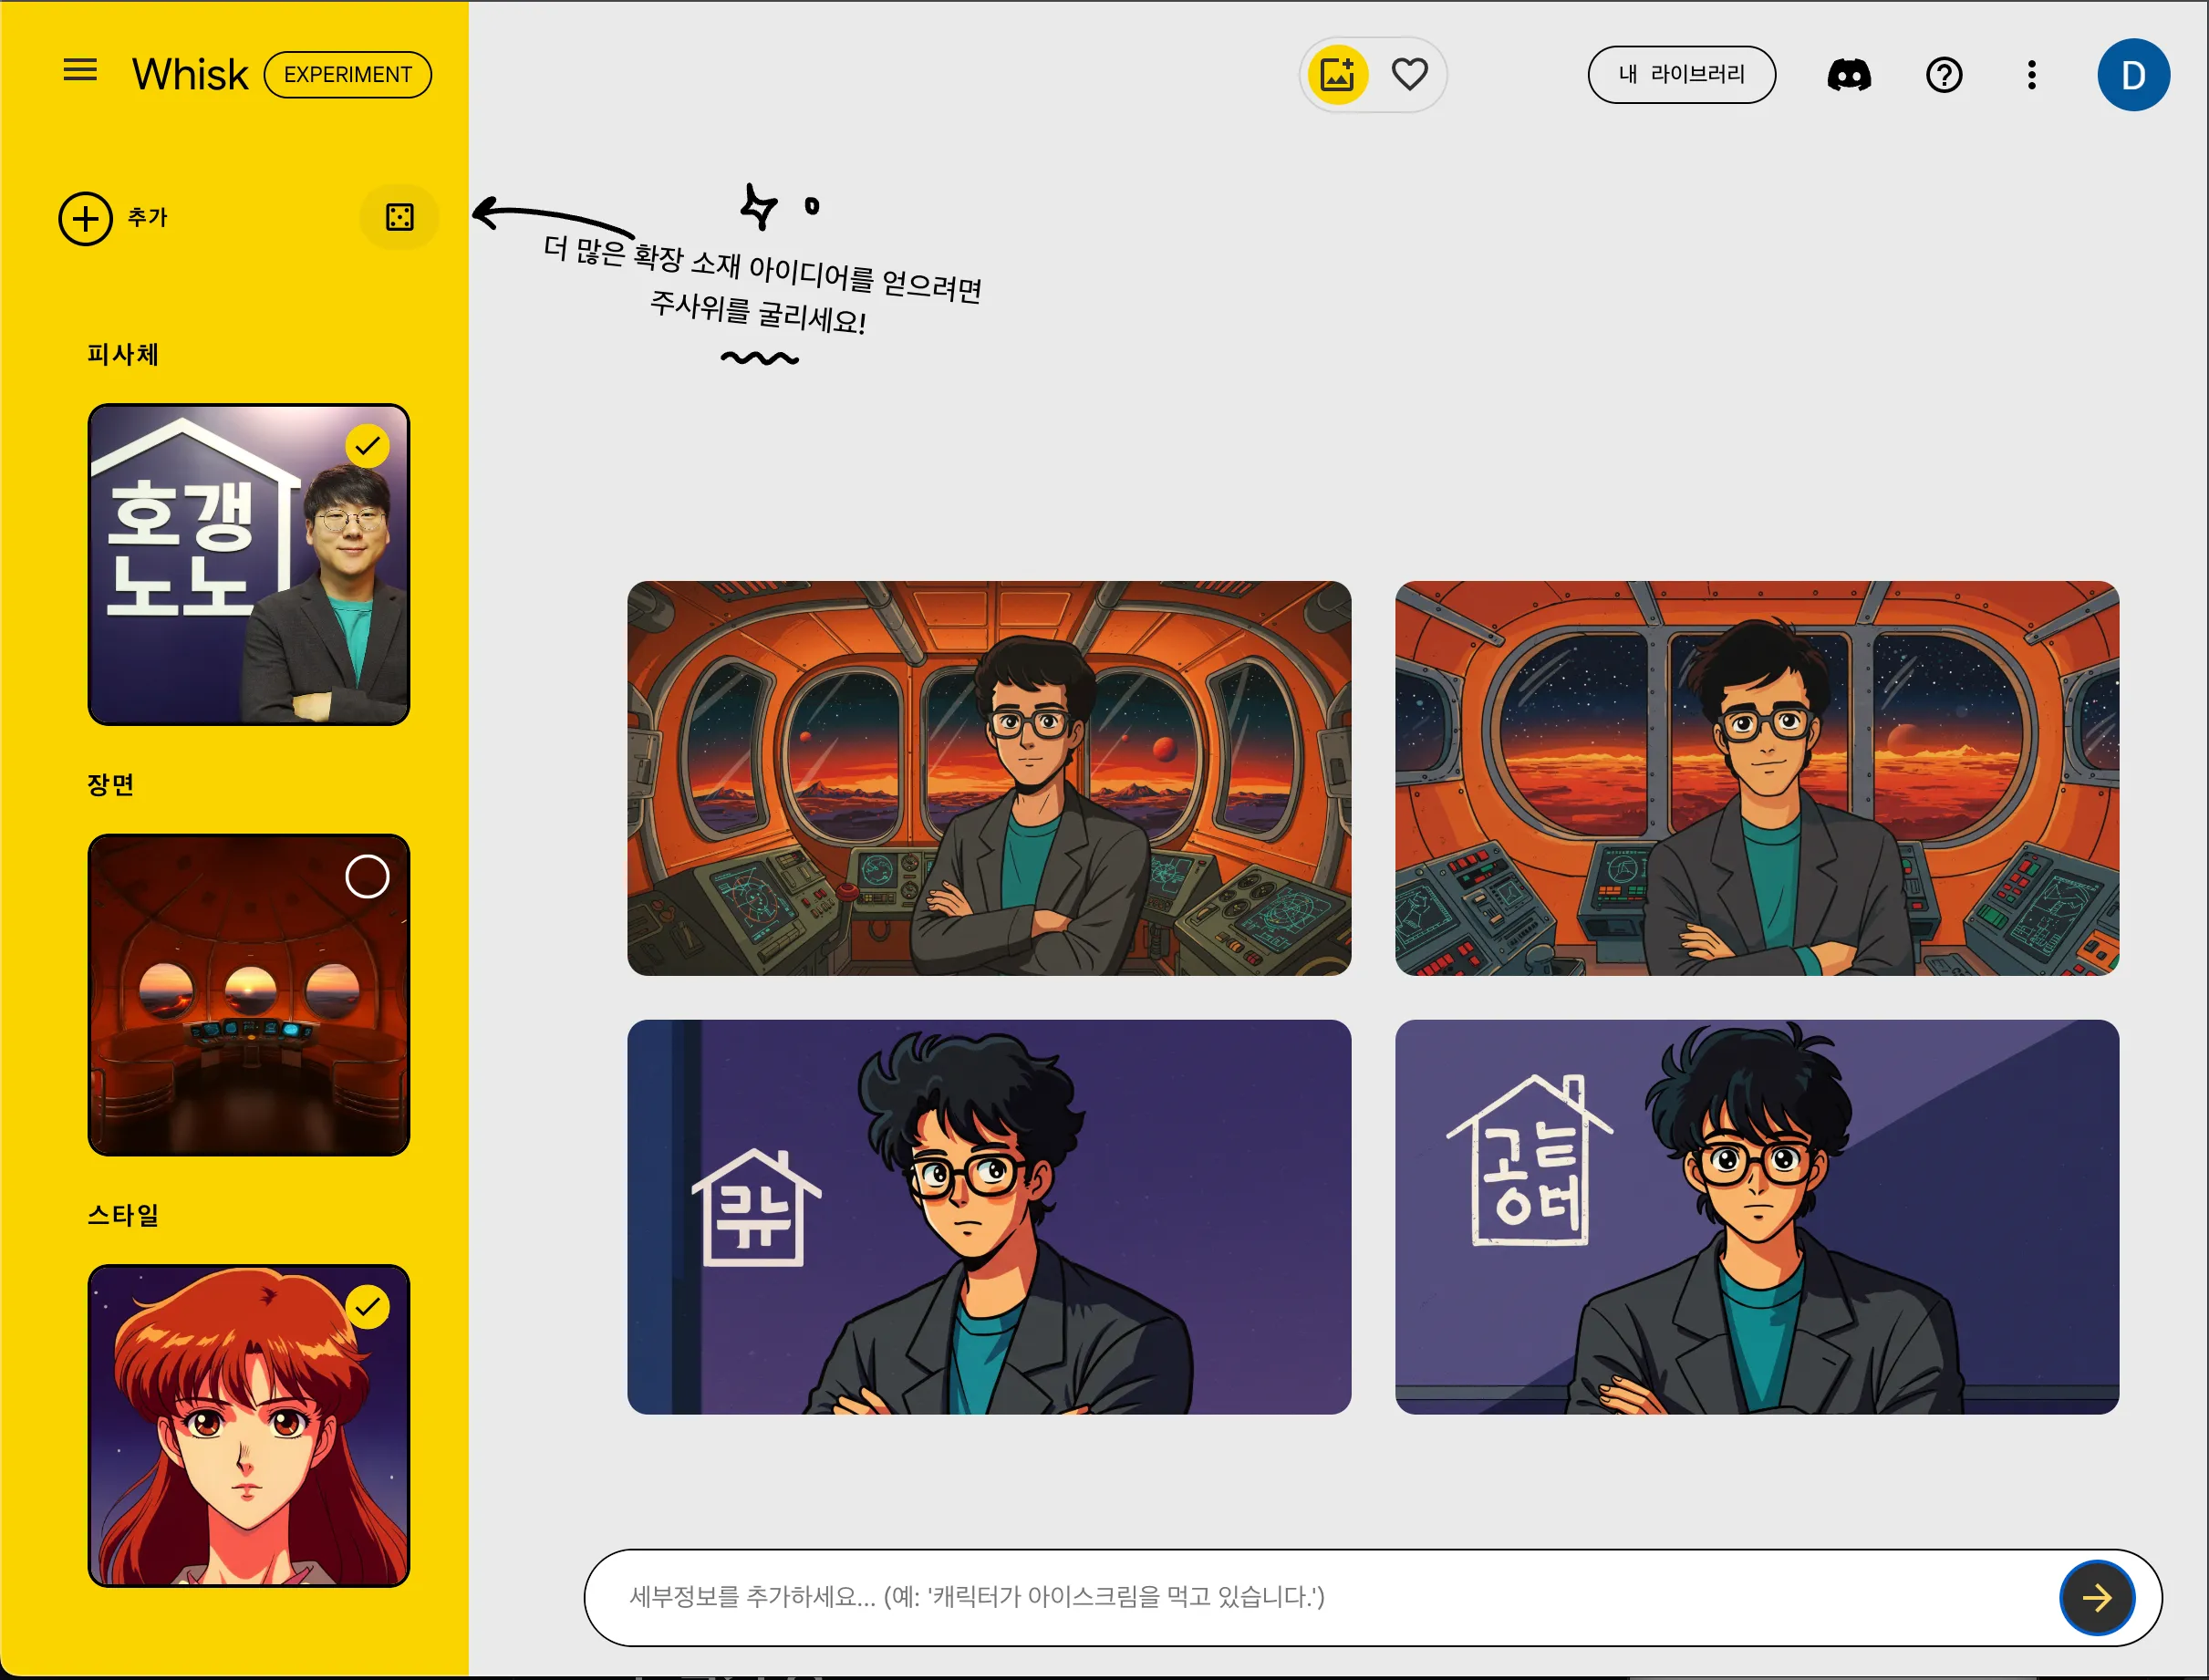Open the hamburger navigation menu
Screen dimensions: 2209x1680
[x=80, y=71]
